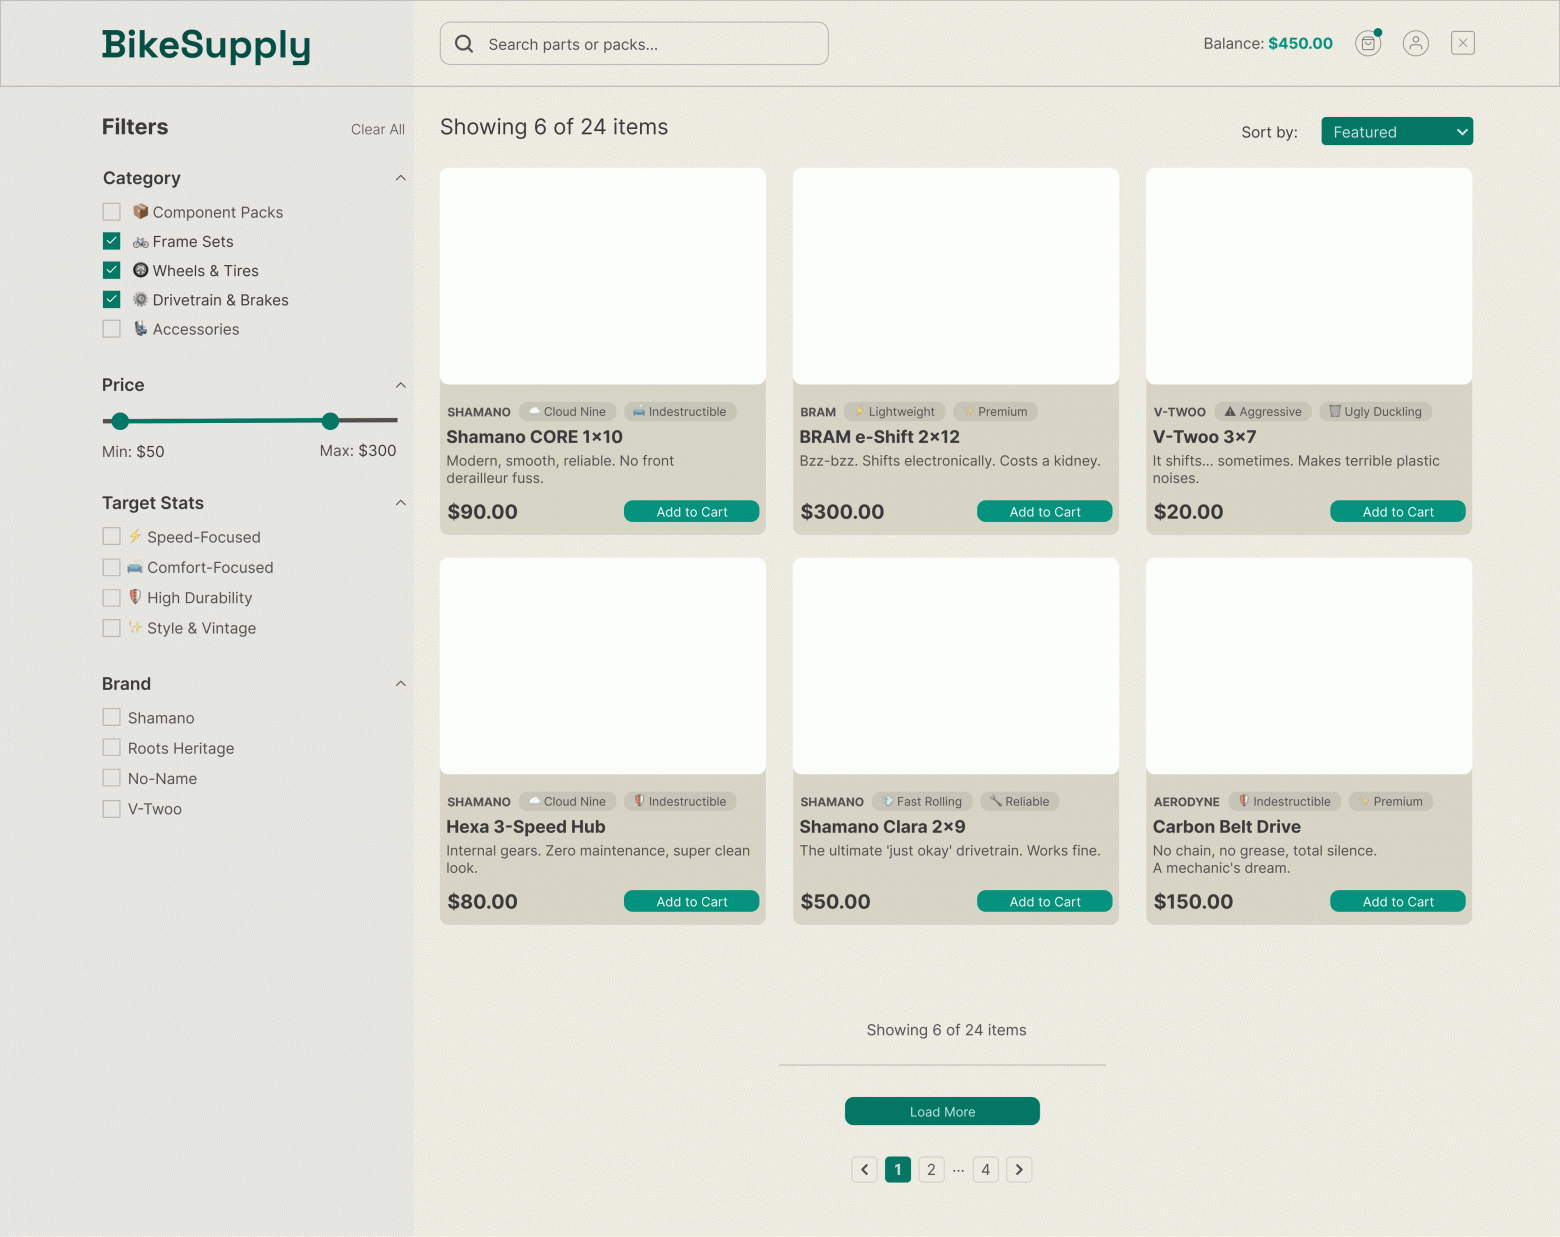Uncheck Drivetrain & Brakes checkbox
This screenshot has width=1560, height=1237.
[112, 299]
